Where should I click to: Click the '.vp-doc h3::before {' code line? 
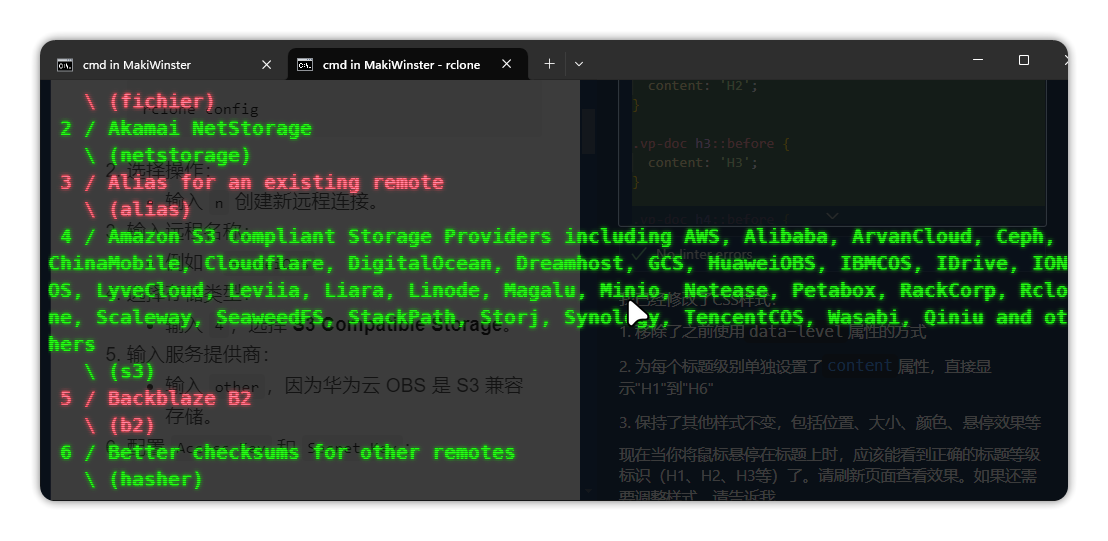click(x=710, y=143)
